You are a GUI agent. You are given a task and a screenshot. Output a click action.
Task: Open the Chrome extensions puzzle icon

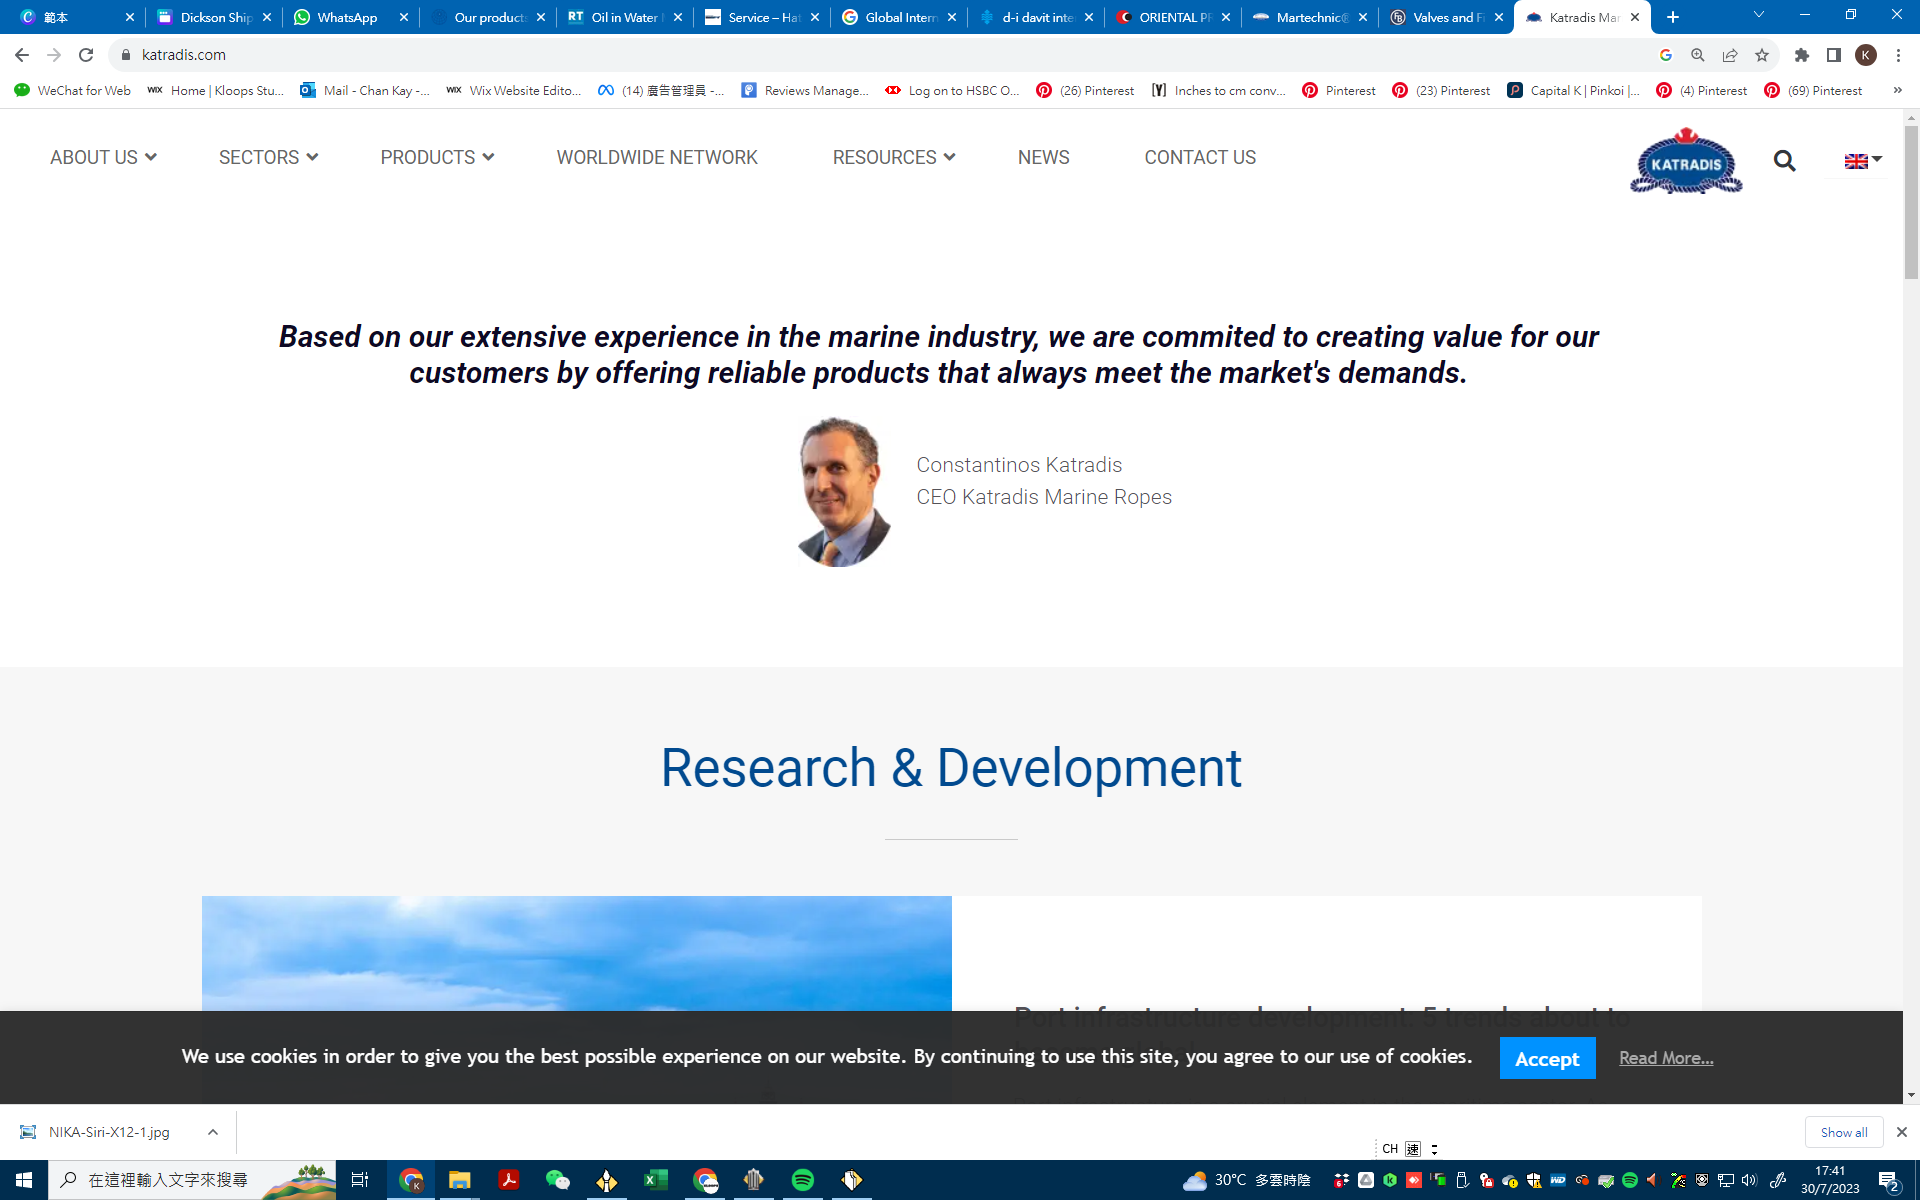pos(1801,55)
